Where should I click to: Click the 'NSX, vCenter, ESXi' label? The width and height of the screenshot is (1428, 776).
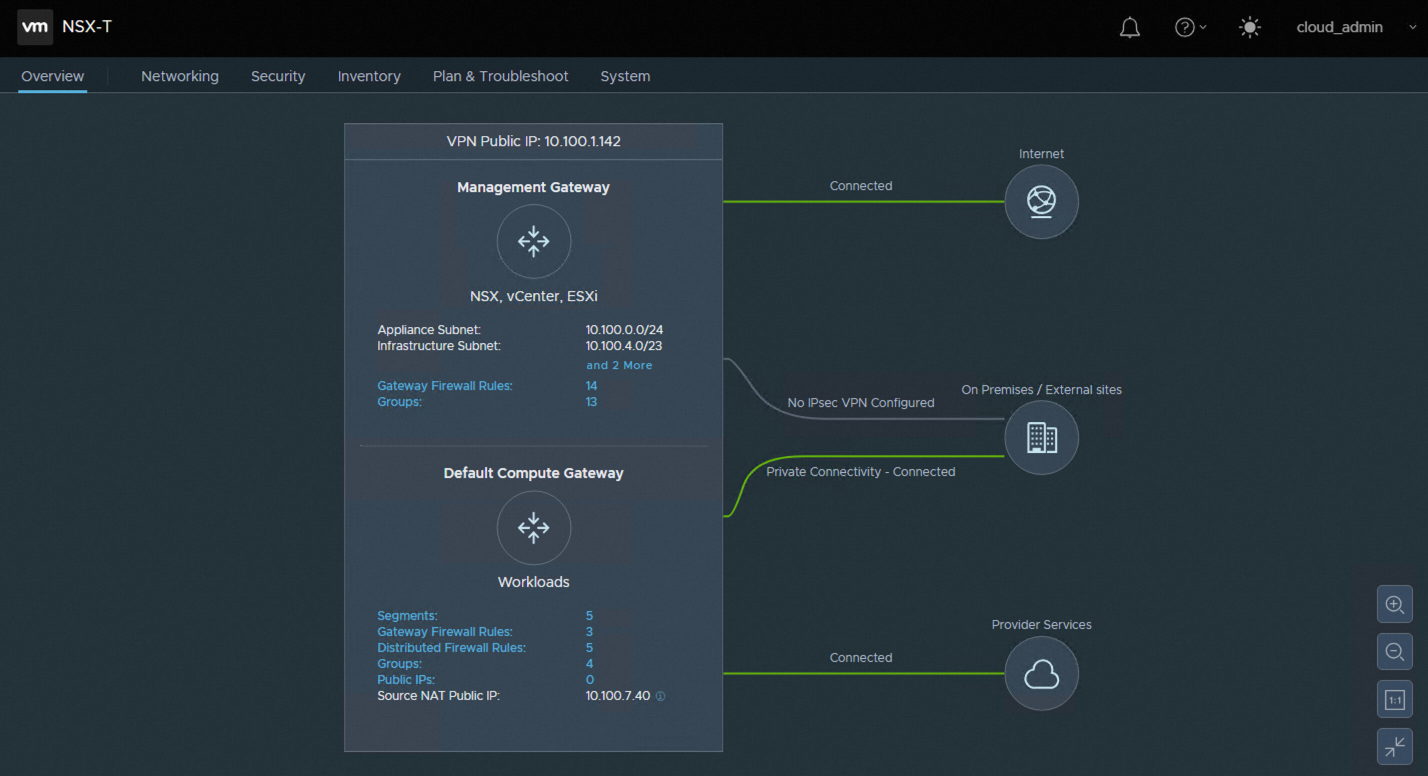click(534, 296)
